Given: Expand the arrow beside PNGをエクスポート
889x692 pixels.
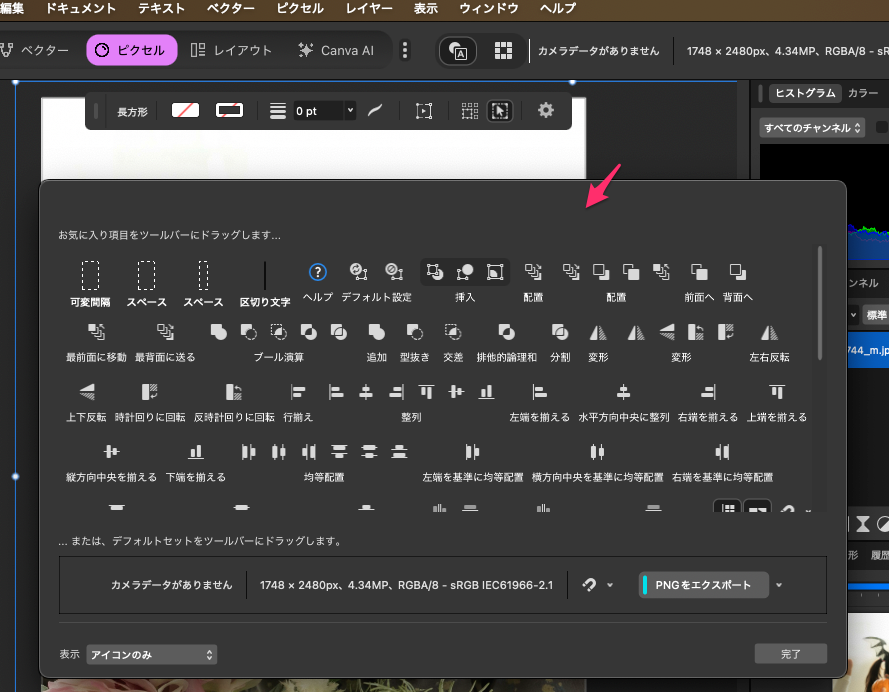Looking at the screenshot, I should coord(778,585).
